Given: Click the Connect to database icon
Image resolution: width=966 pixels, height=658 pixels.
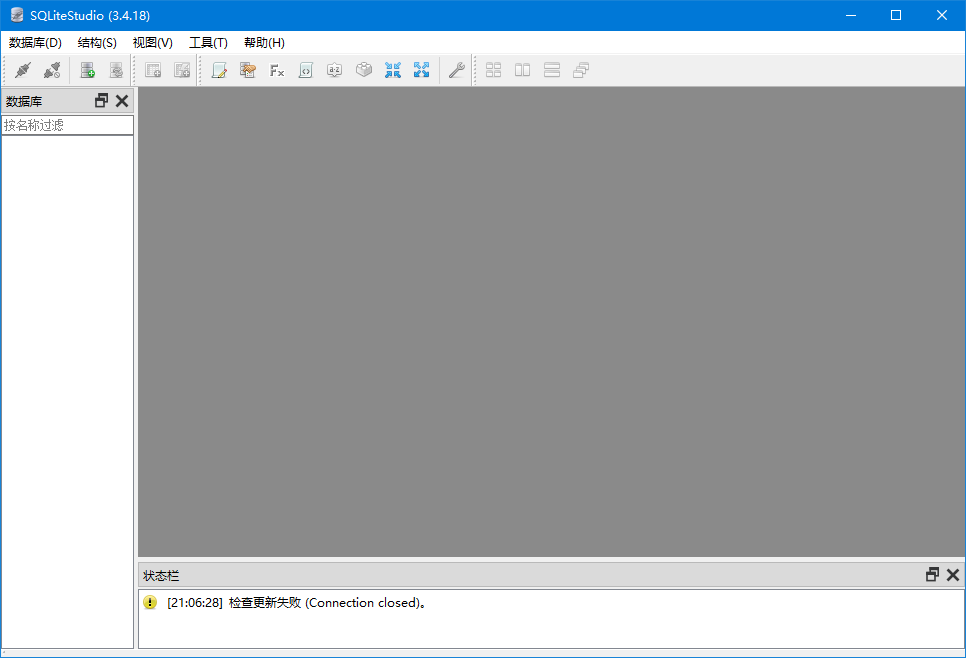Looking at the screenshot, I should pos(23,70).
